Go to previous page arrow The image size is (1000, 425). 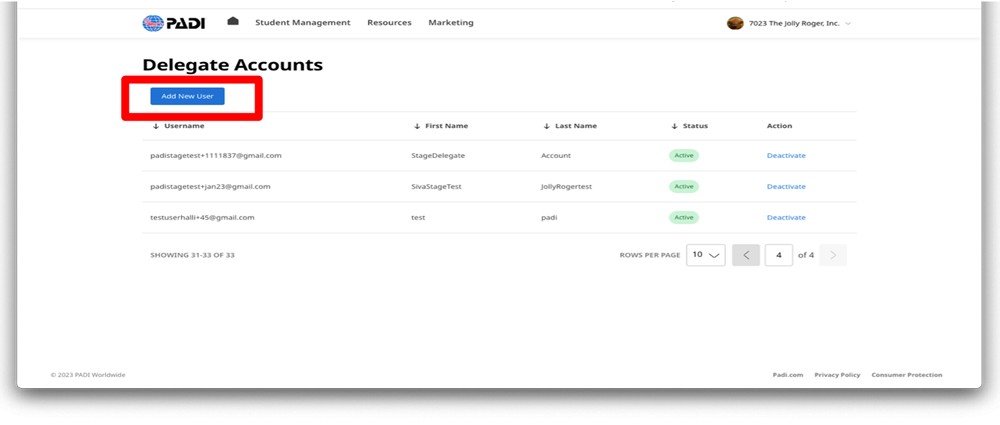746,255
